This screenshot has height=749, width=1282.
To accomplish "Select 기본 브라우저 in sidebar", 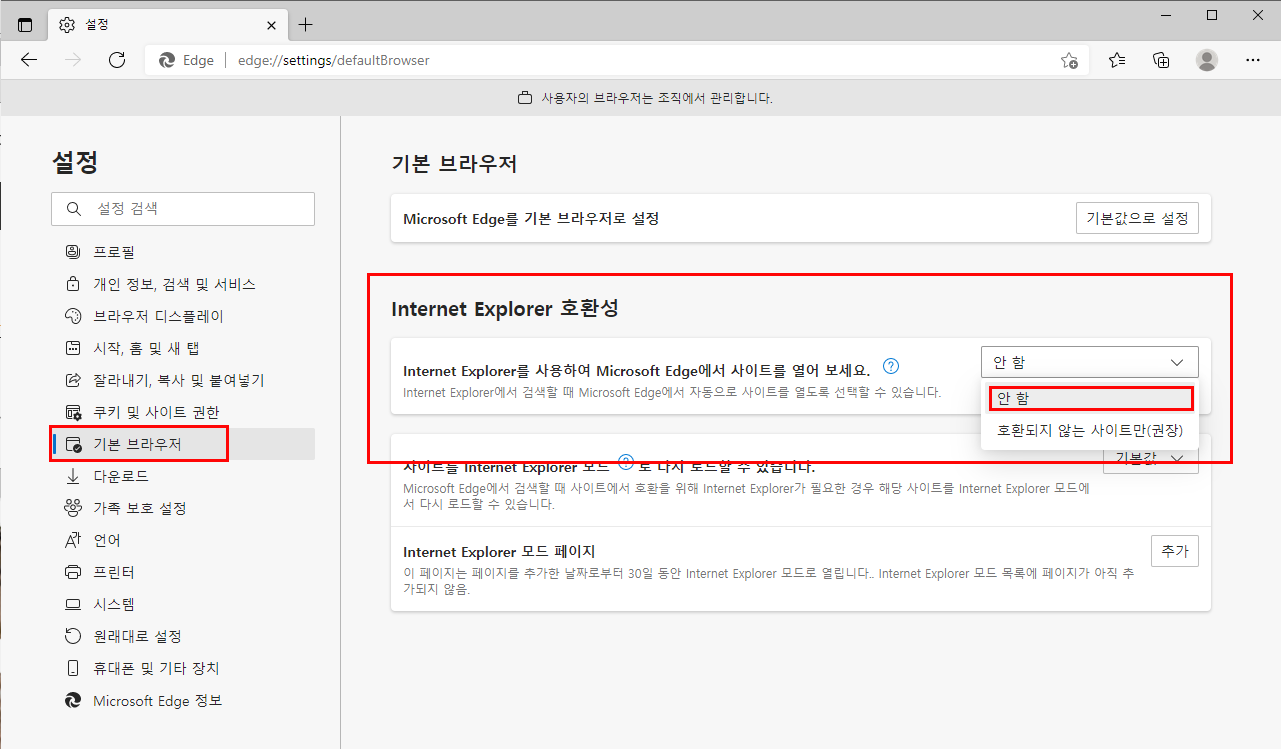I will 183,444.
